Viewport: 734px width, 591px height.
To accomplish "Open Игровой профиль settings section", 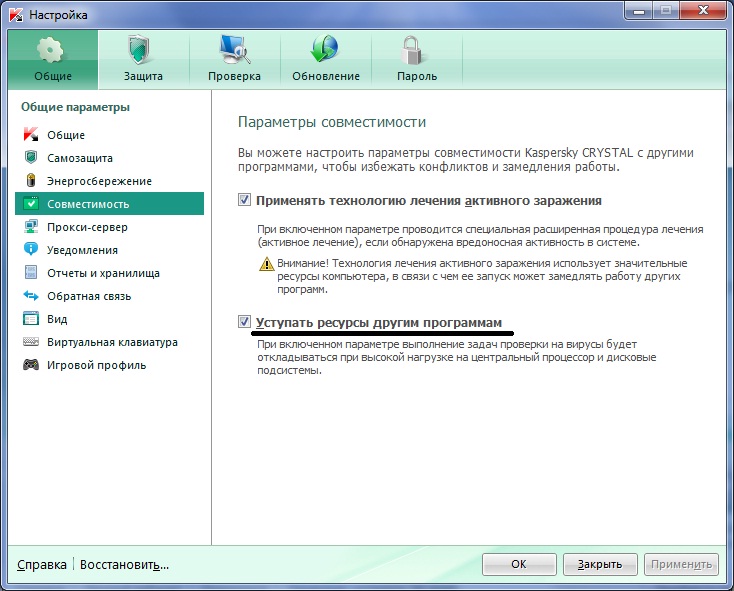I will (x=110, y=365).
